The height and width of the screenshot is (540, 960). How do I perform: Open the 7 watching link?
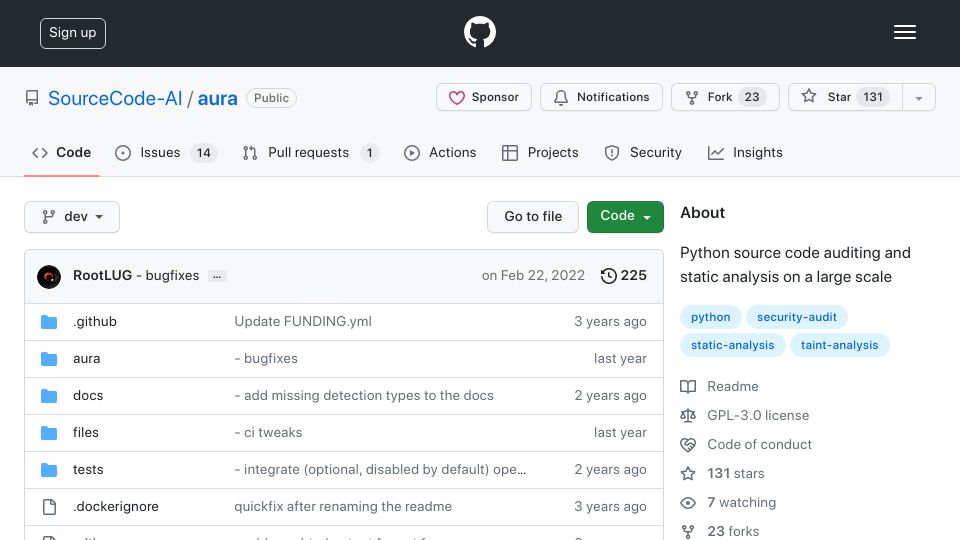[728, 503]
